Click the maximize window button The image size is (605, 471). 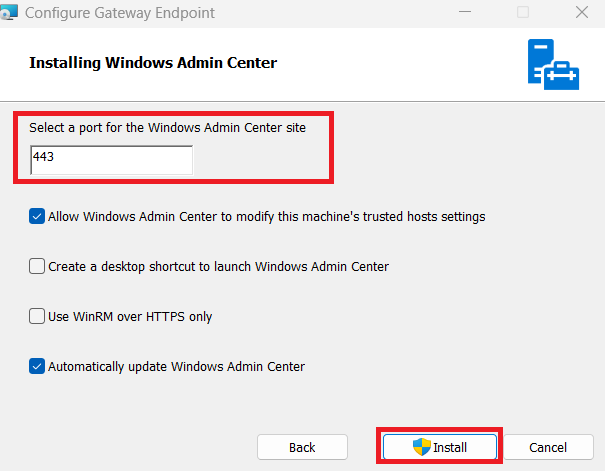coord(523,14)
